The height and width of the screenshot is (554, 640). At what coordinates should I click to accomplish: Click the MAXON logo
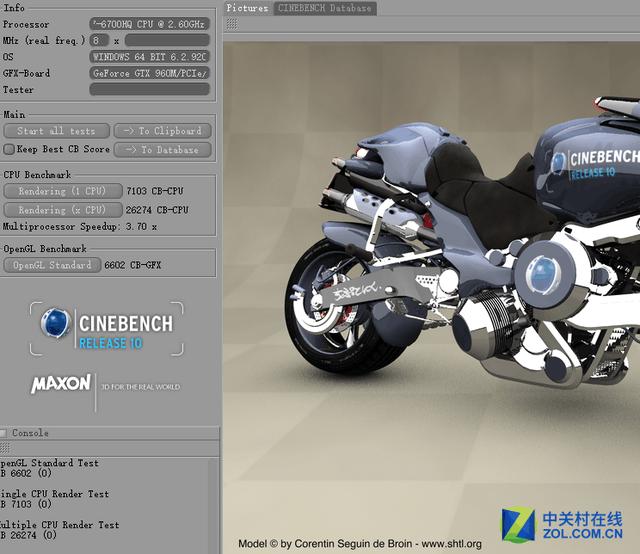click(61, 384)
